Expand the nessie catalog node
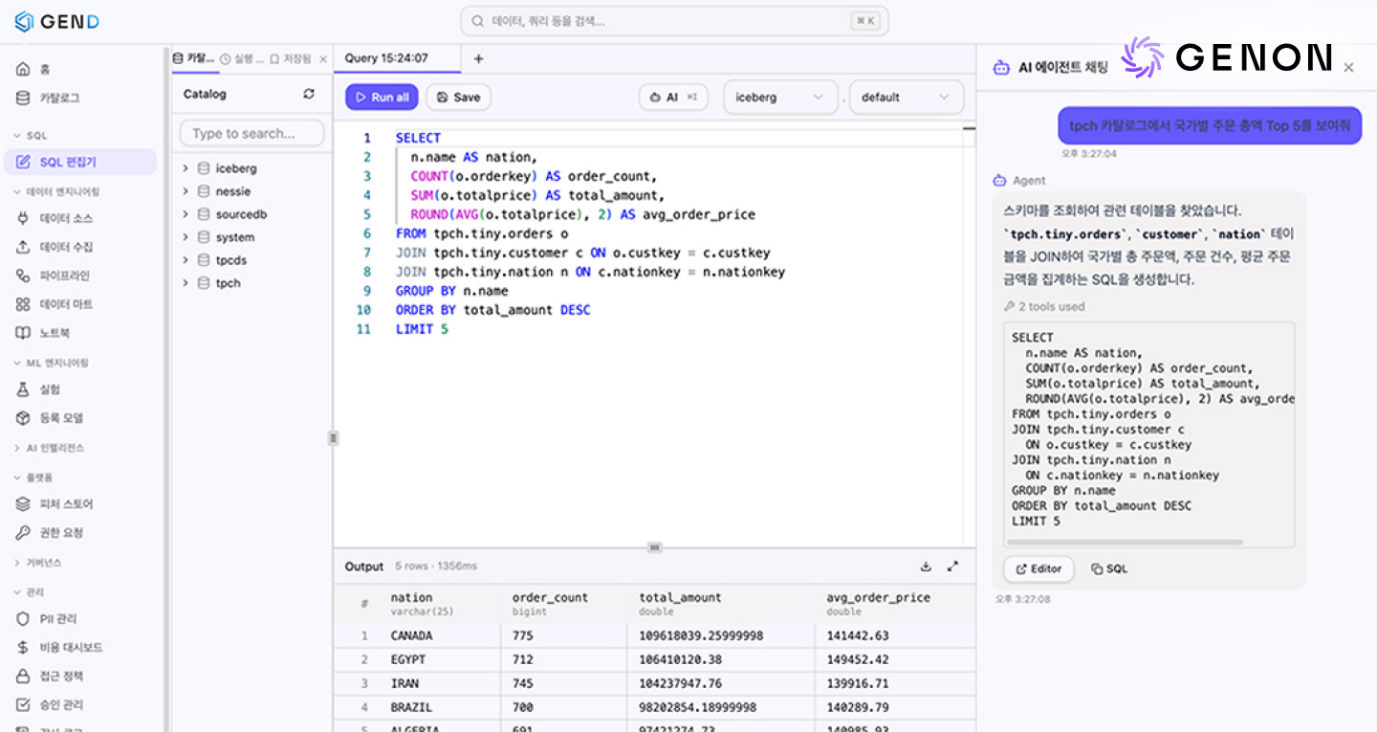Viewport: 1377px width, 732px height. click(185, 191)
